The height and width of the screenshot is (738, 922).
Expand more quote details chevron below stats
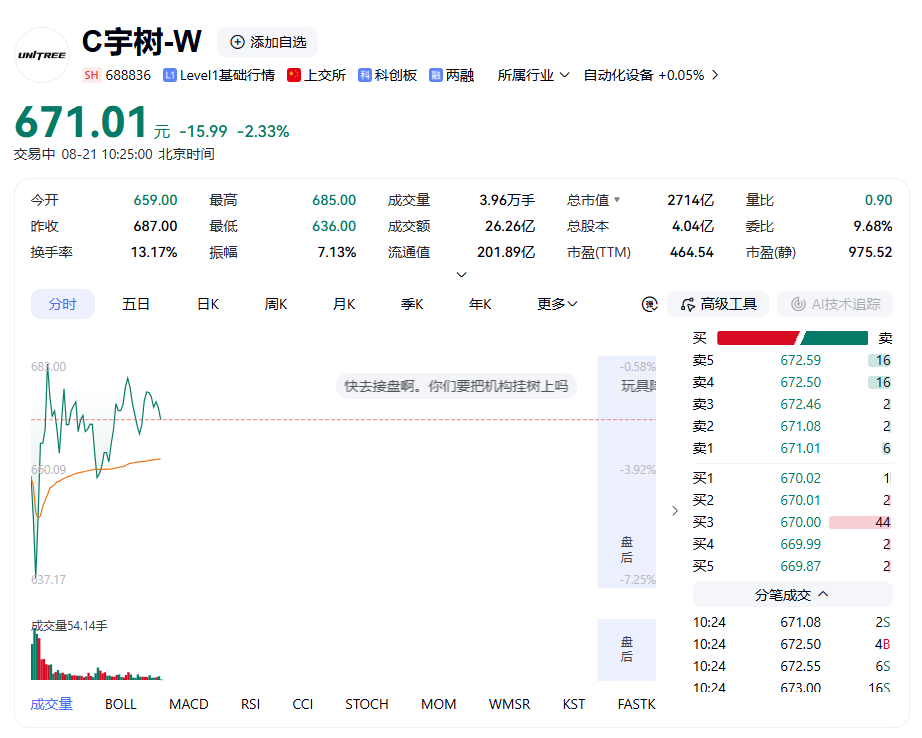click(462, 275)
